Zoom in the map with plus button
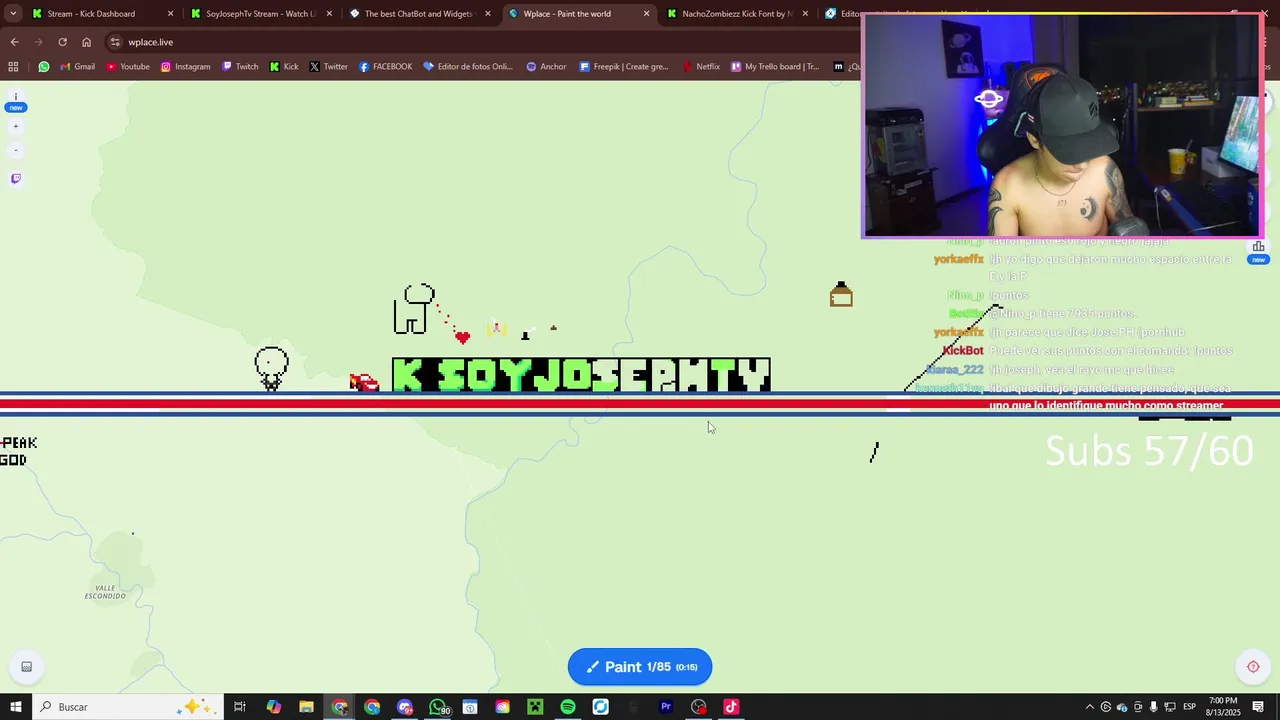The height and width of the screenshot is (720, 1280). coord(15,127)
